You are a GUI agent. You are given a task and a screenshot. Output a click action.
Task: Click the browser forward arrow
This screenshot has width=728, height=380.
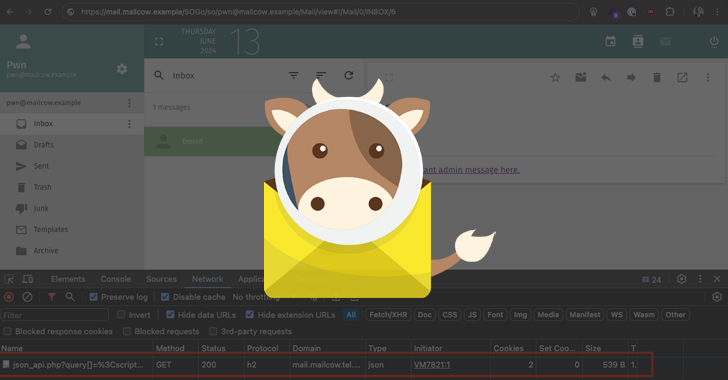pyautogui.click(x=29, y=12)
